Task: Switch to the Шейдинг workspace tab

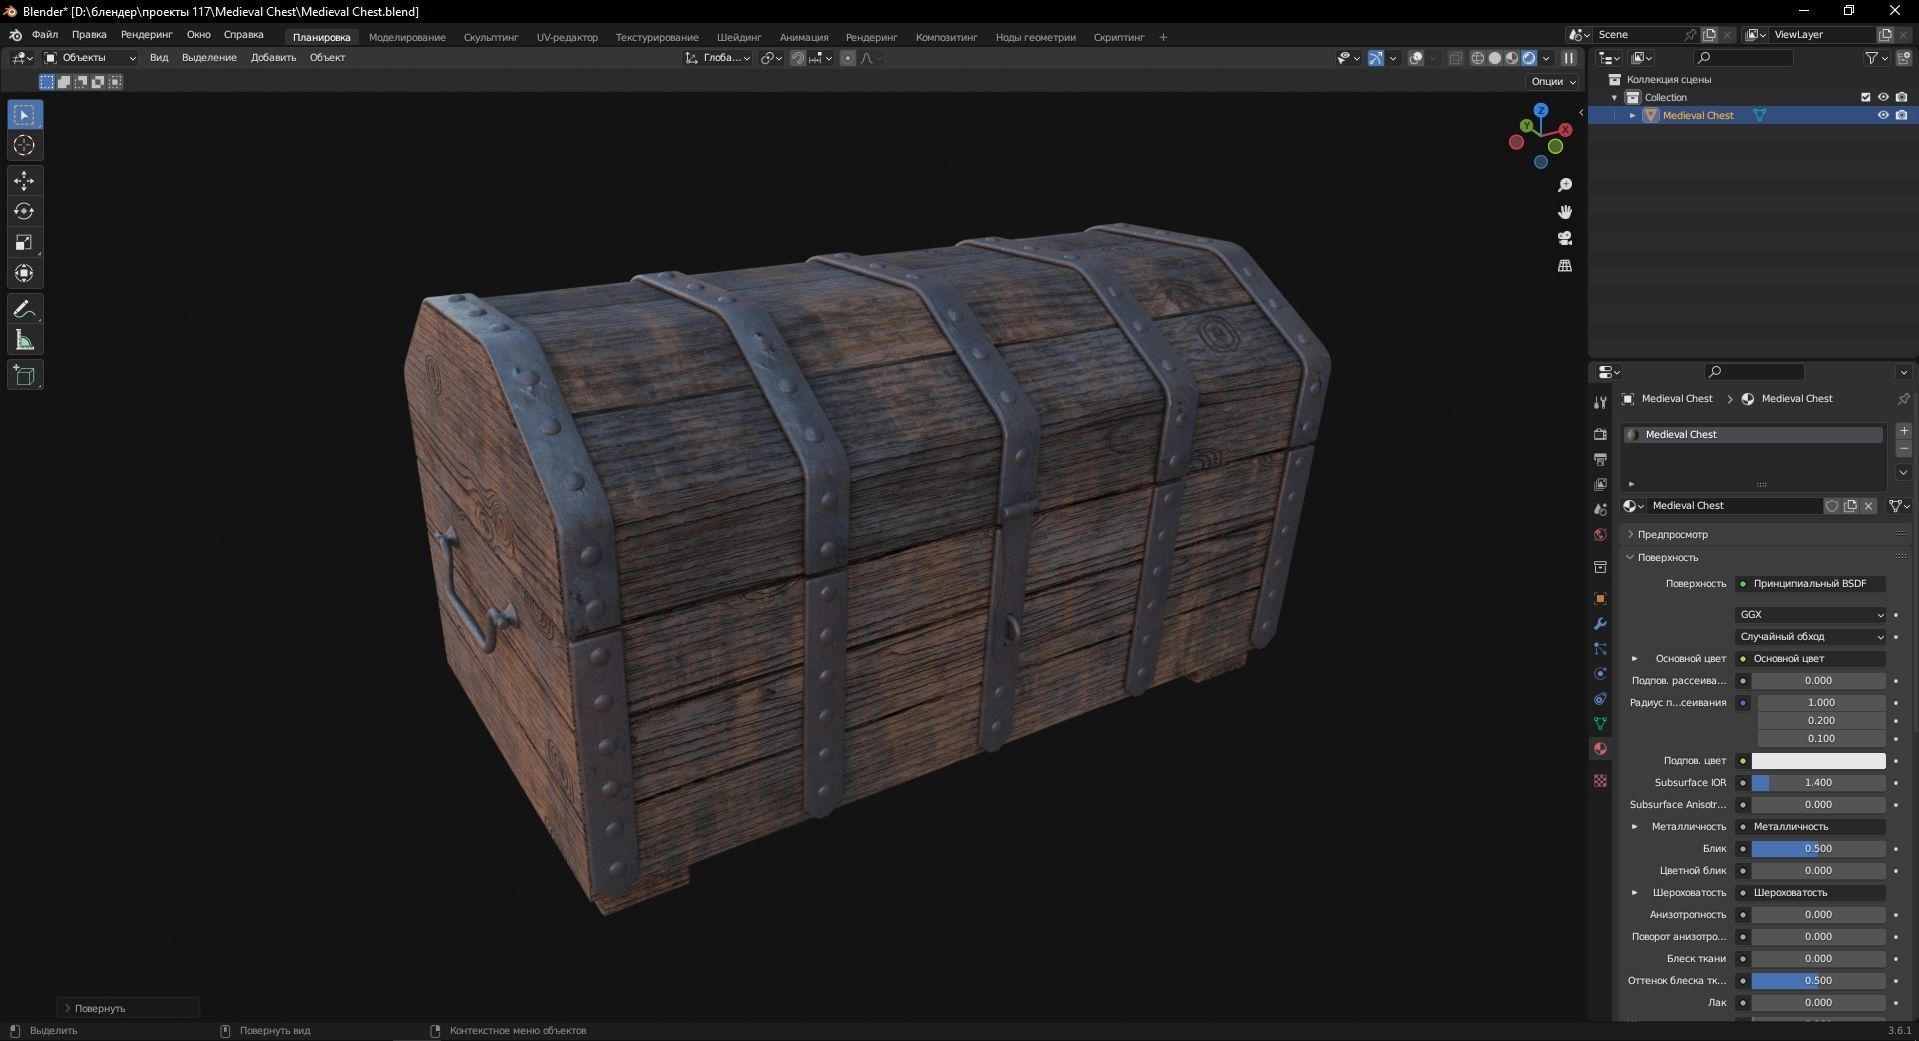Action: pyautogui.click(x=738, y=38)
